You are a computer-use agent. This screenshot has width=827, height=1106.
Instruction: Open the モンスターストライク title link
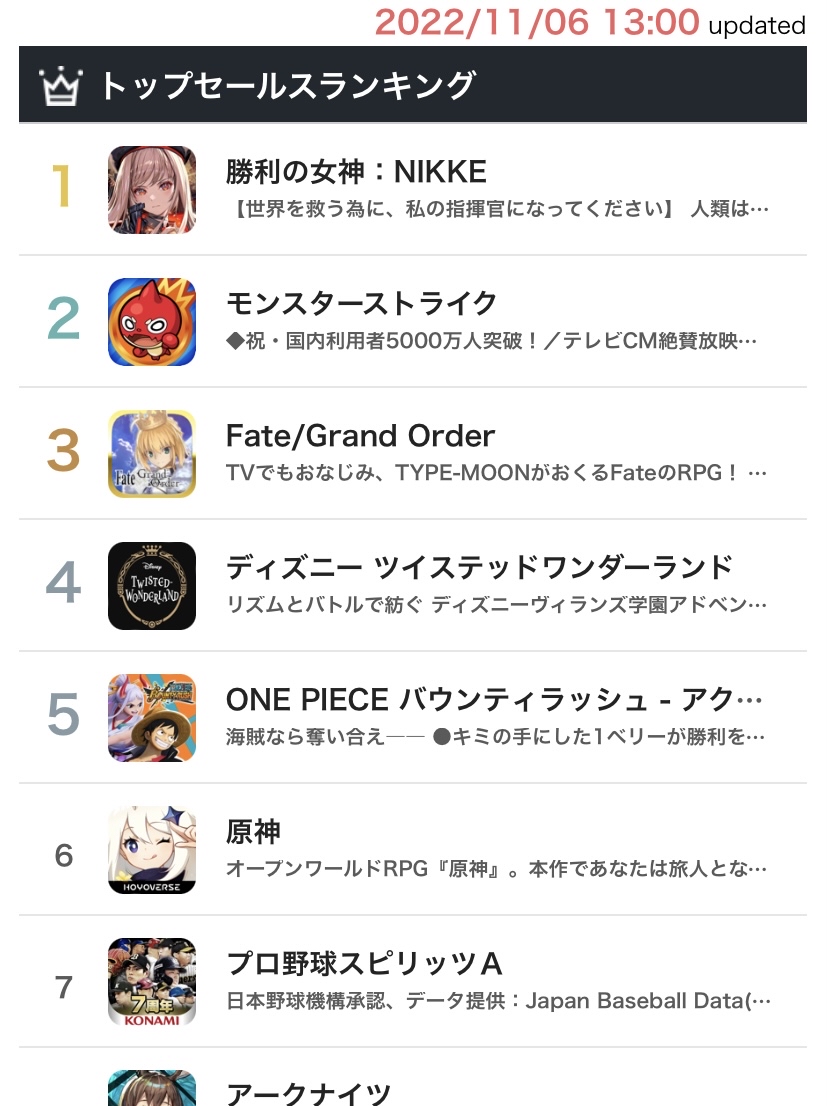click(x=361, y=303)
